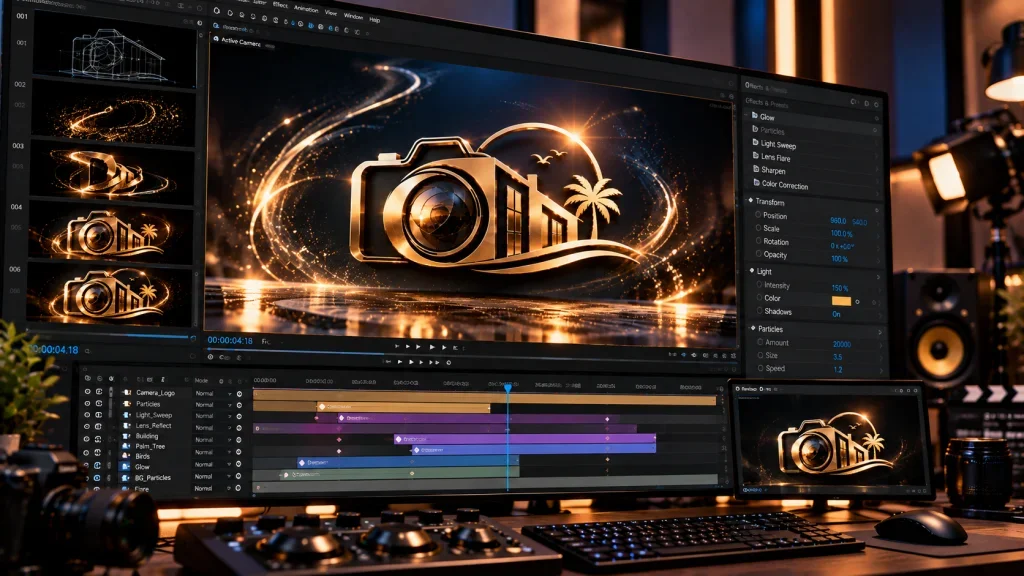
Task: Click the Glow preset icon in Effects & Presets
Action: (x=754, y=116)
